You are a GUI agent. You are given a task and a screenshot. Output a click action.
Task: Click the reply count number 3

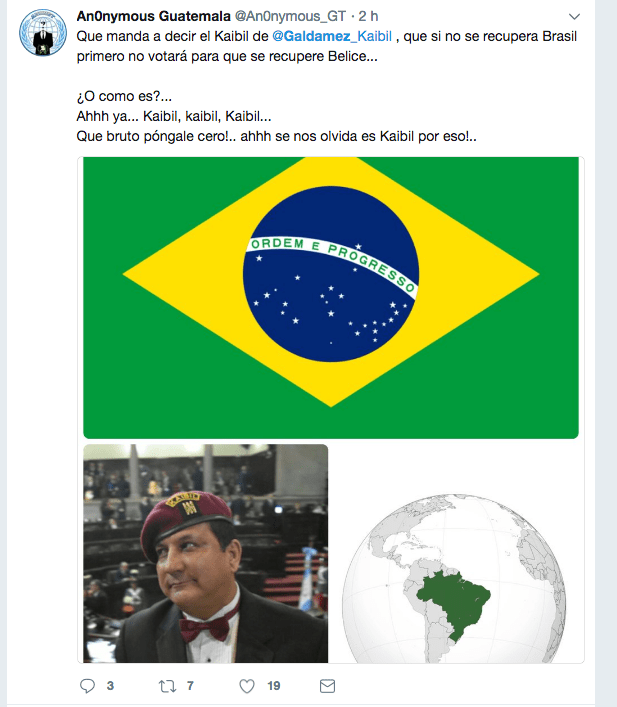point(110,686)
